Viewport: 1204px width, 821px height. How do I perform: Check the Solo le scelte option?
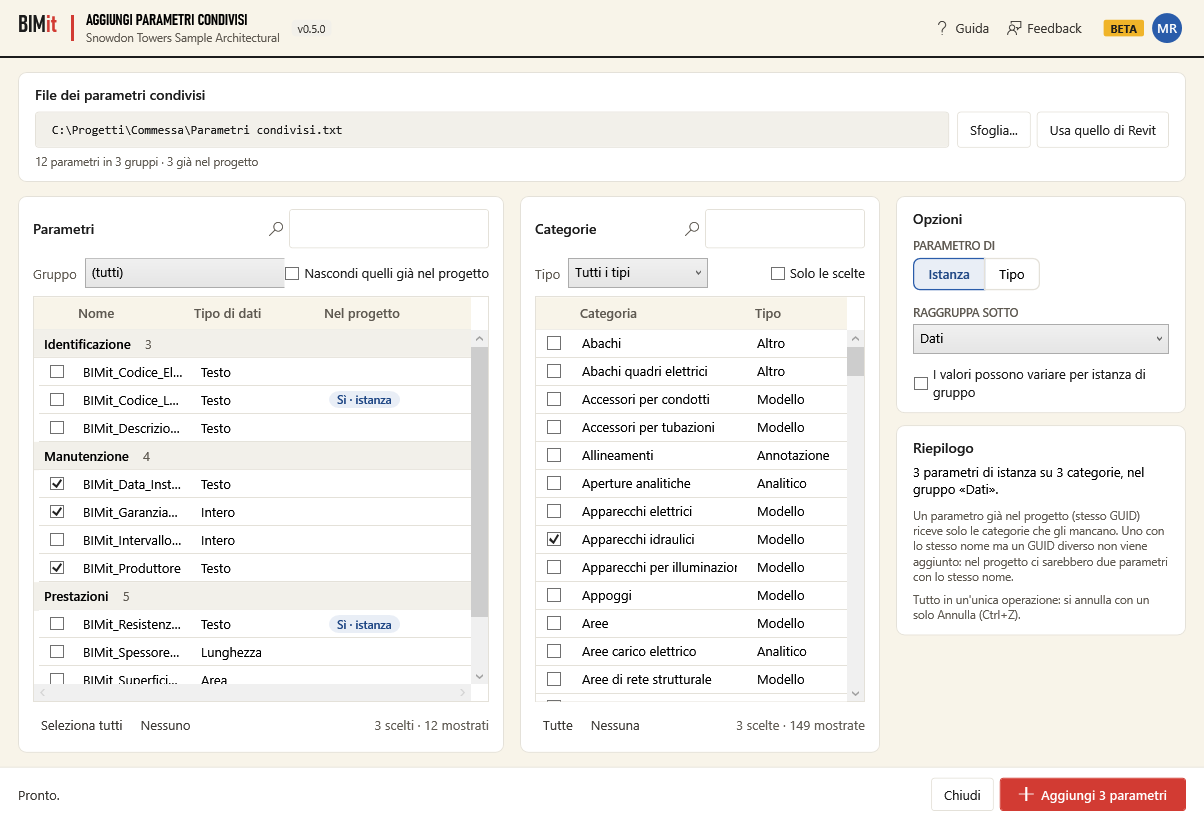[x=778, y=273]
